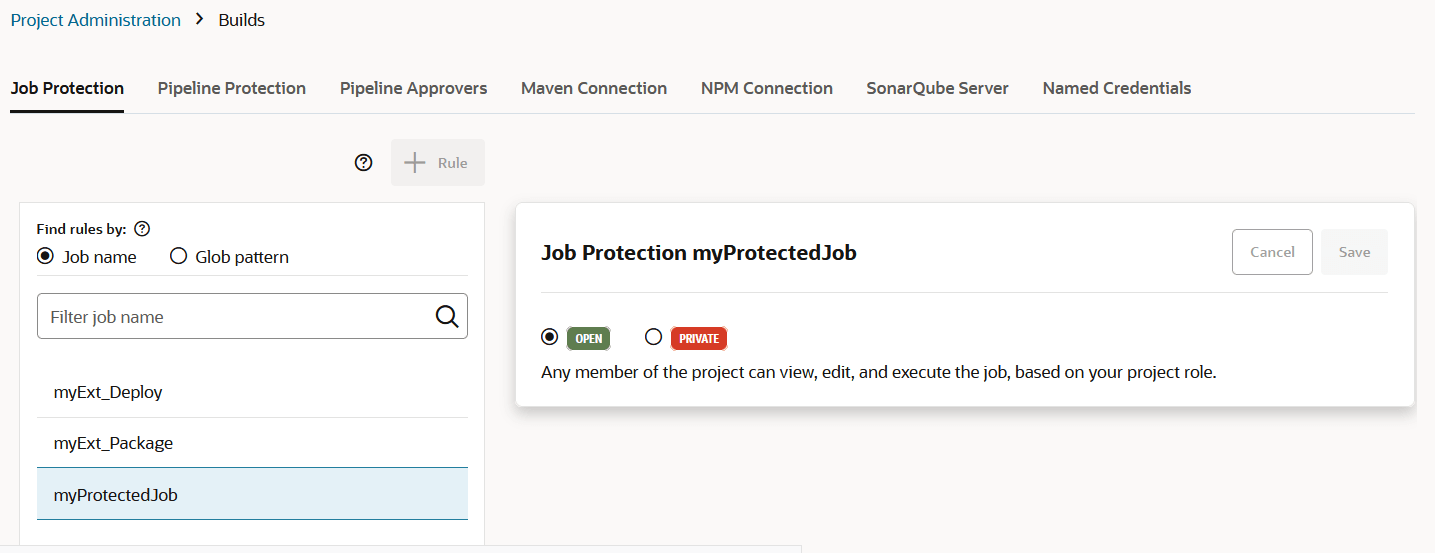Open the Pipeline Approvers tab
The image size is (1435, 553).
413,88
